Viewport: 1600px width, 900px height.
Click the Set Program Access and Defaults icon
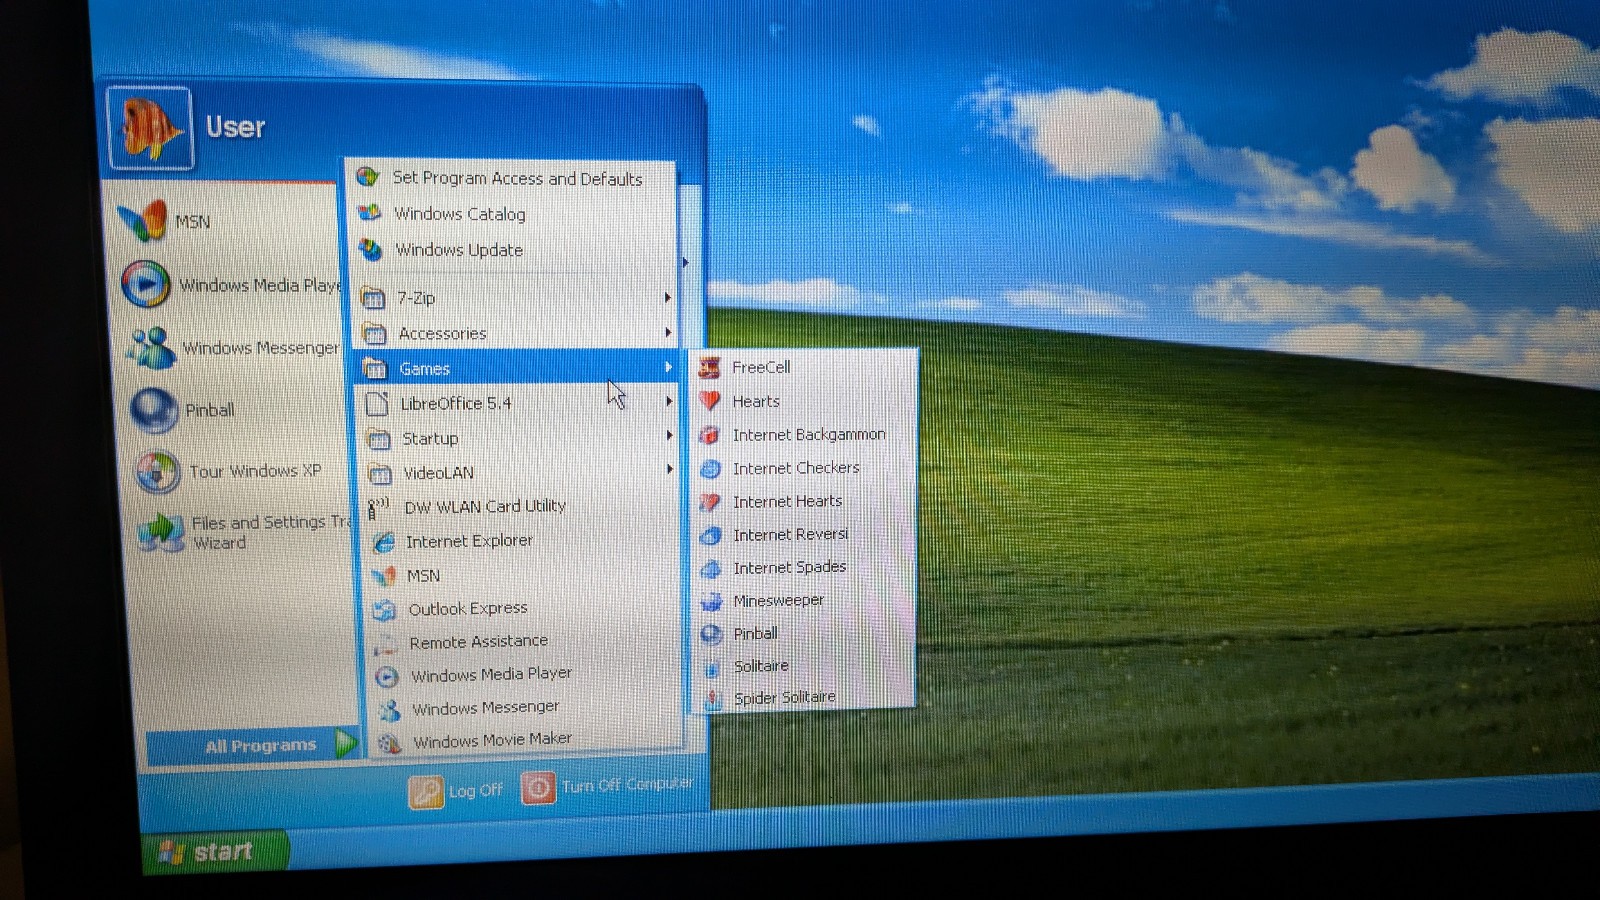coord(368,177)
